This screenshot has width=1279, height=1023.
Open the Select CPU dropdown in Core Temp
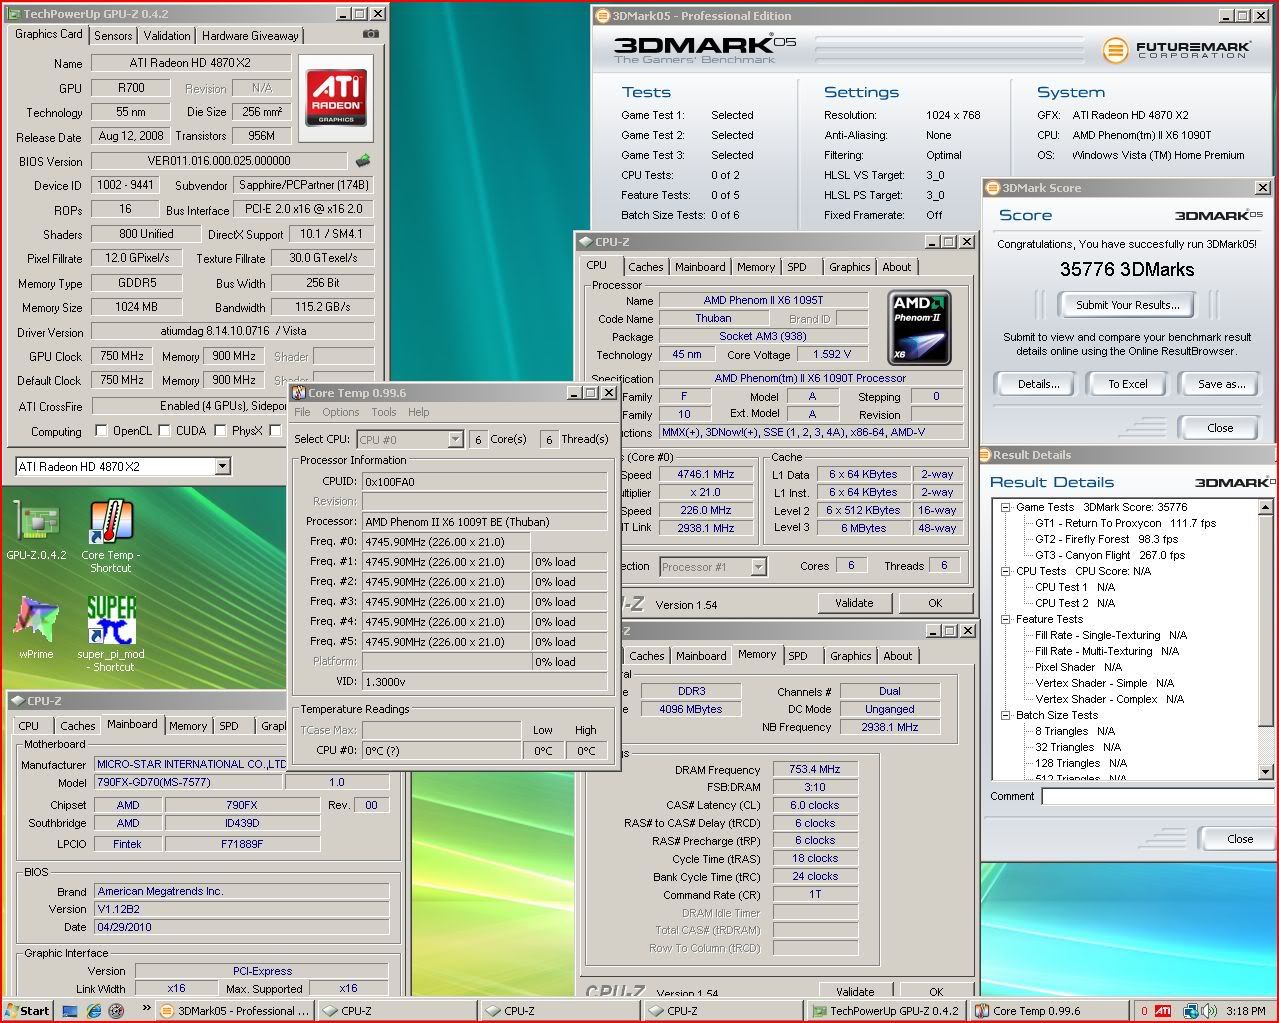[455, 440]
